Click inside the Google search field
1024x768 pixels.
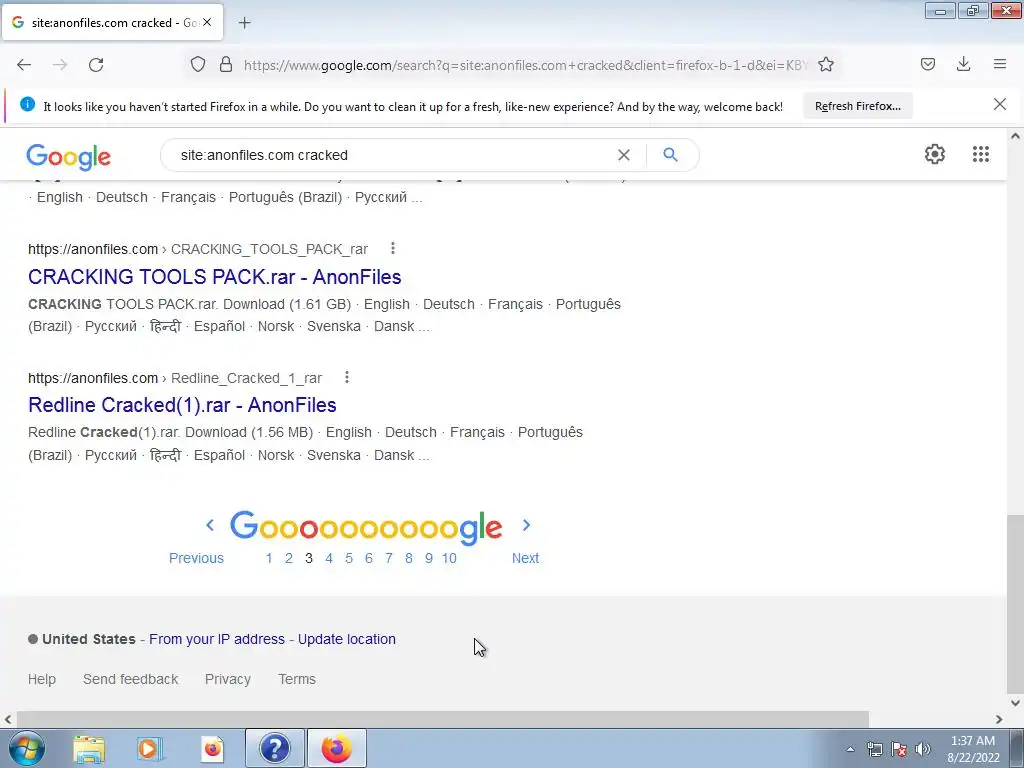[392, 155]
